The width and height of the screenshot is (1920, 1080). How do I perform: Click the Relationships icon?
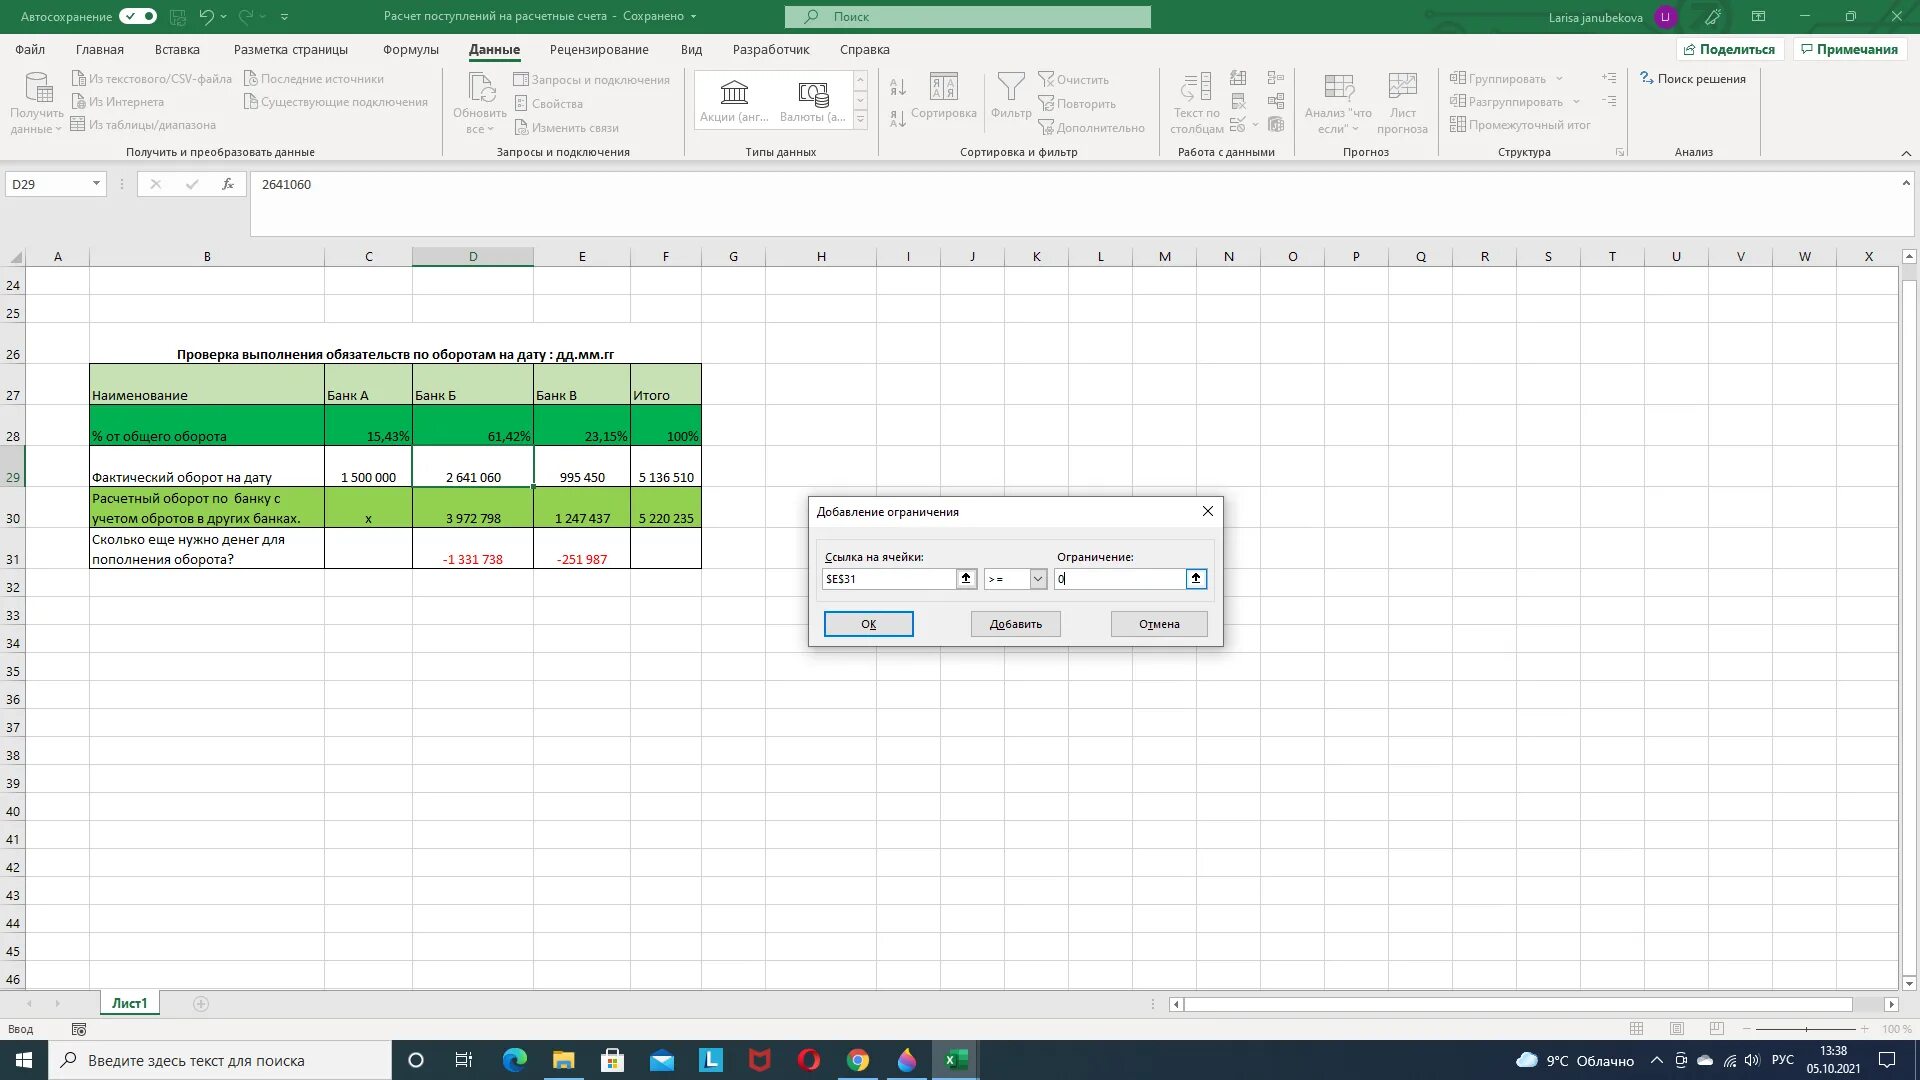click(1276, 101)
